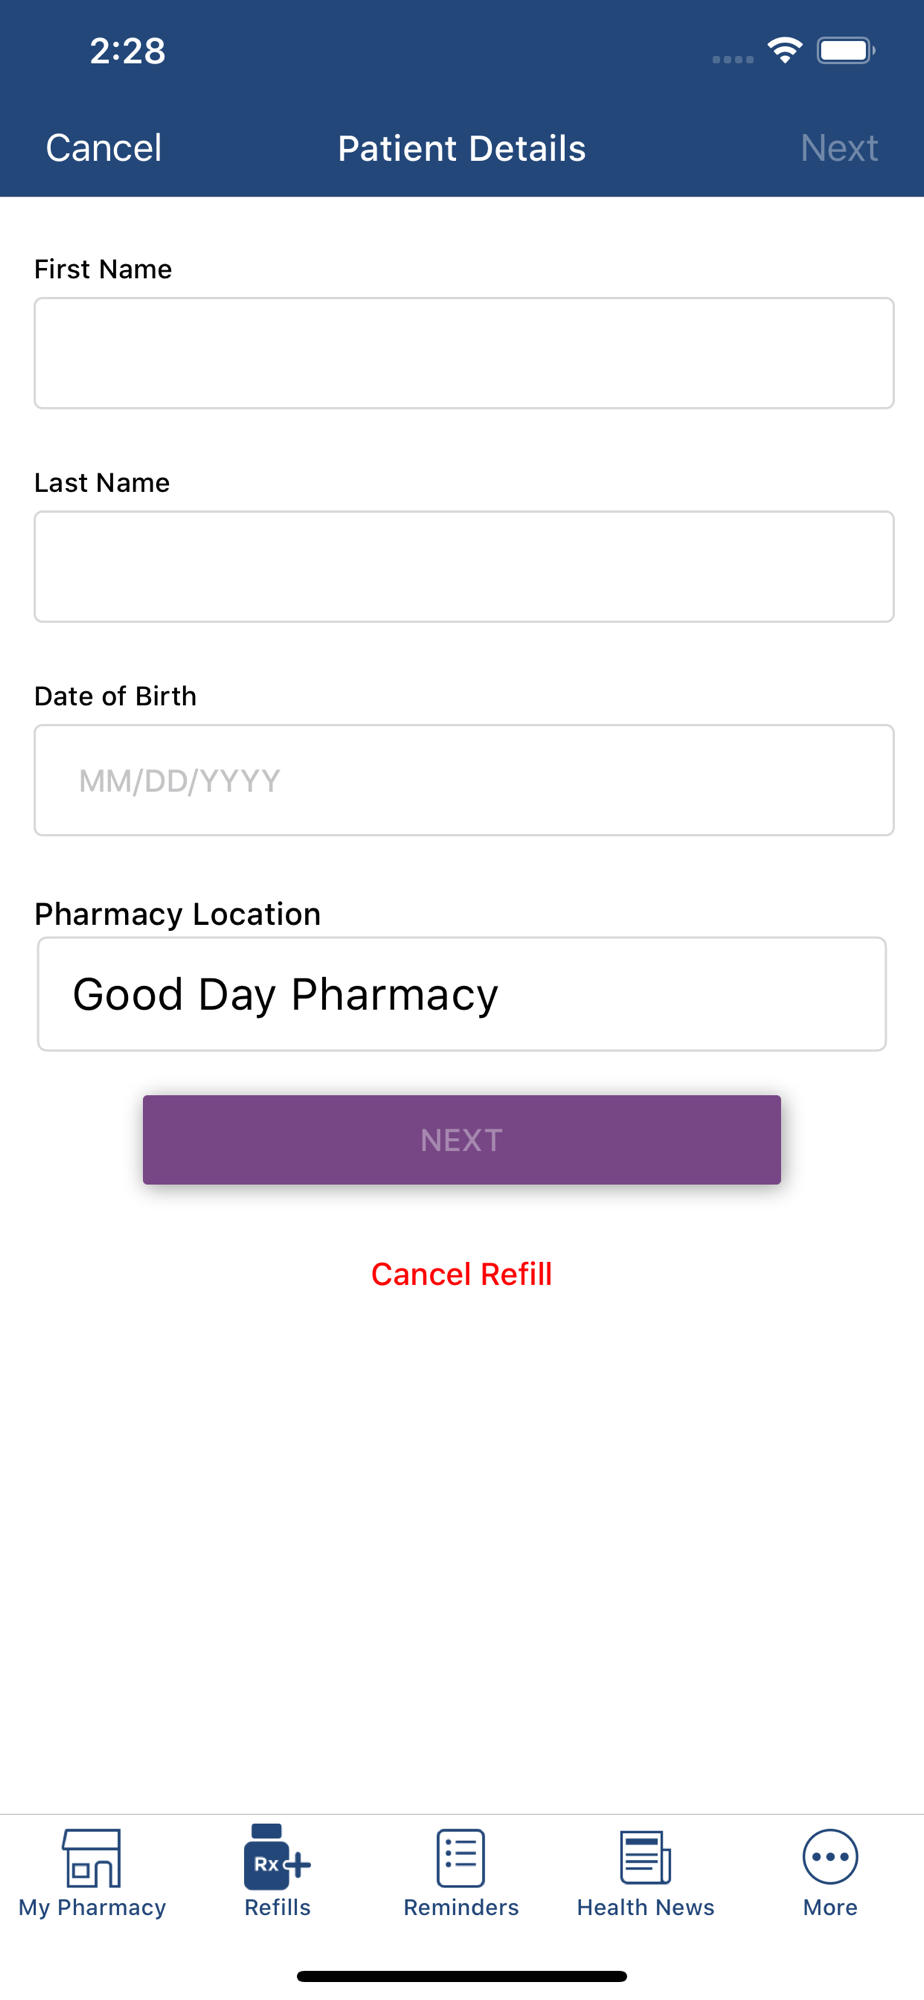The height and width of the screenshot is (2000, 924).
Task: Tap the battery indicator icon
Action: (x=846, y=50)
